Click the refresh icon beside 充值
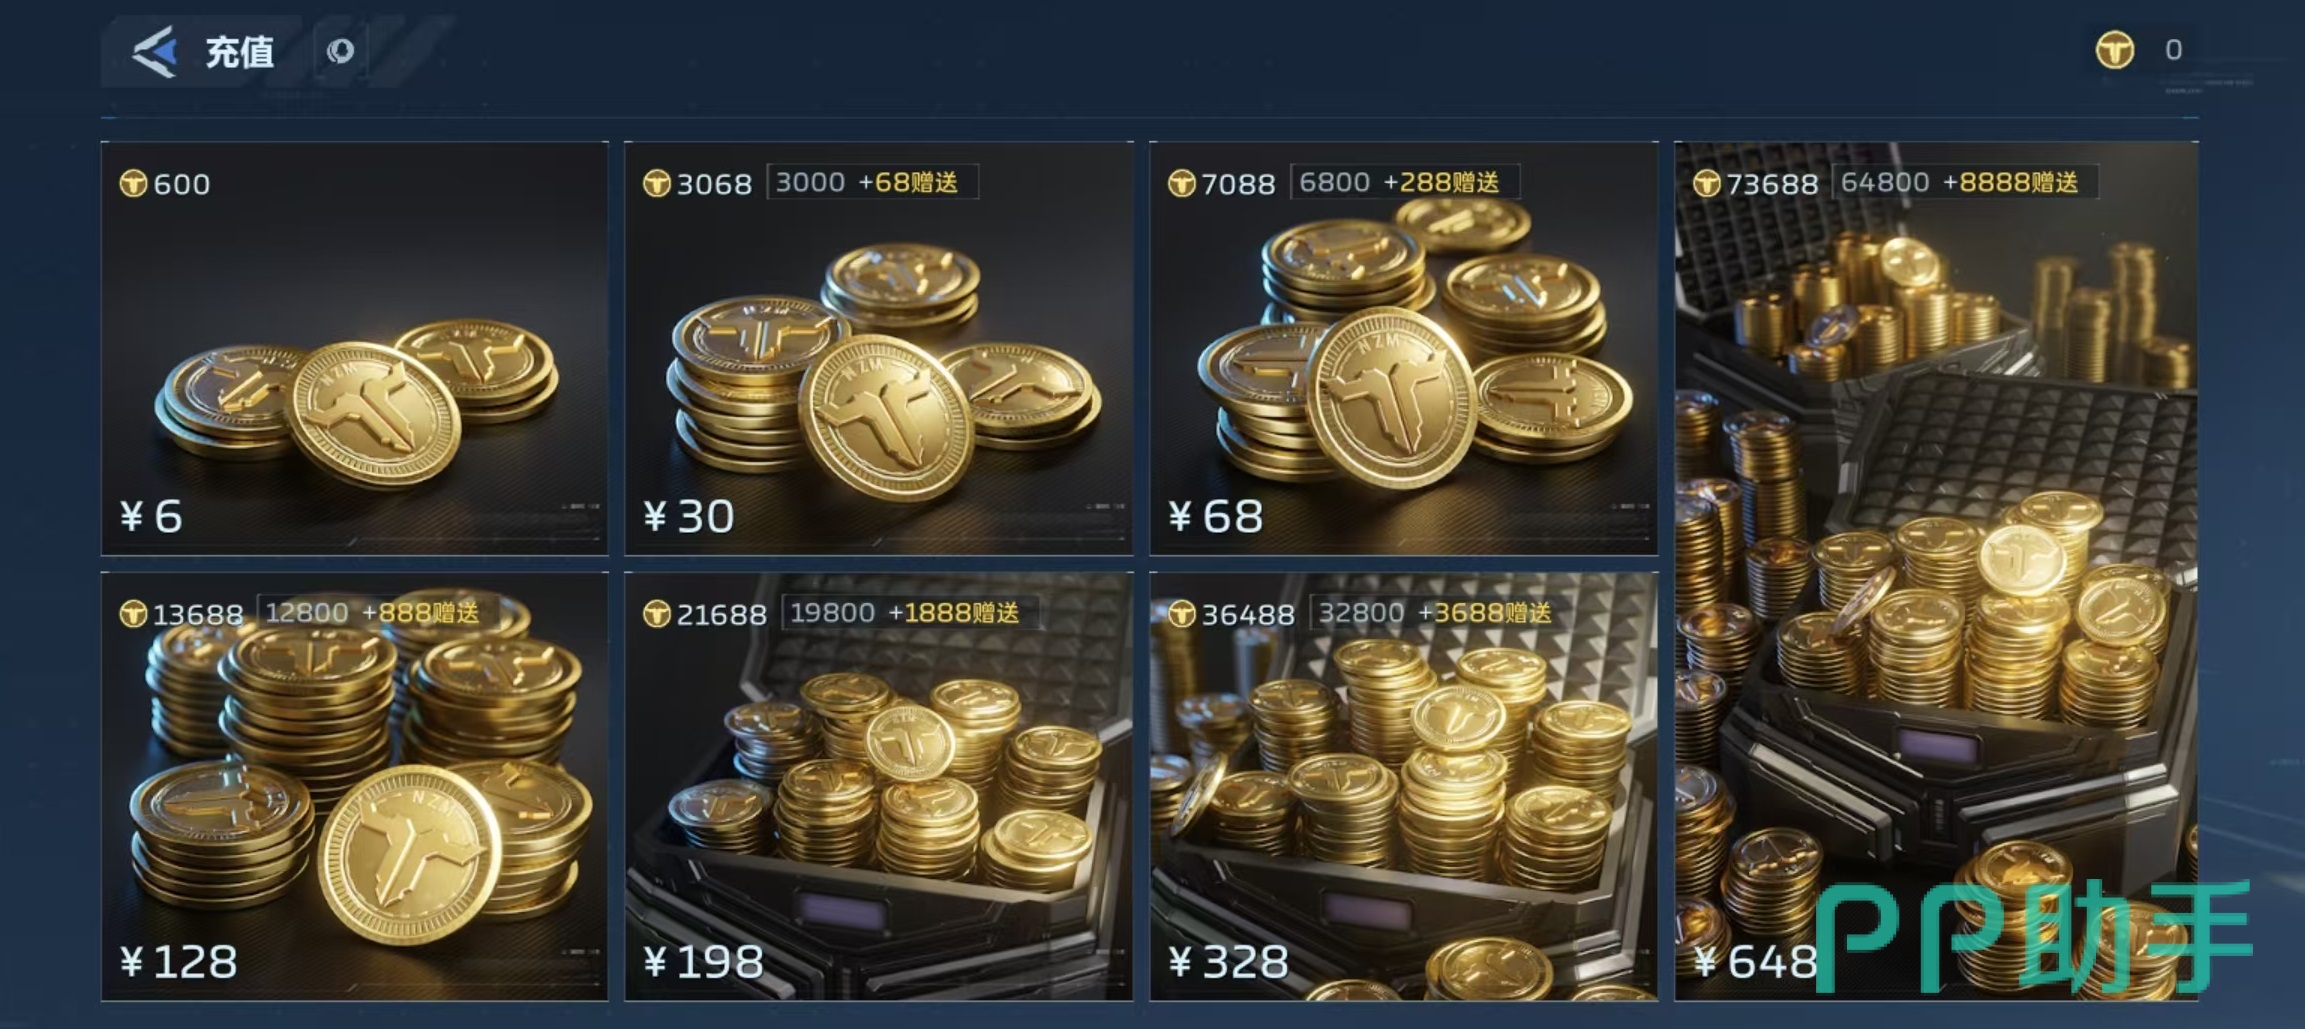This screenshot has height=1029, width=2305. [341, 51]
